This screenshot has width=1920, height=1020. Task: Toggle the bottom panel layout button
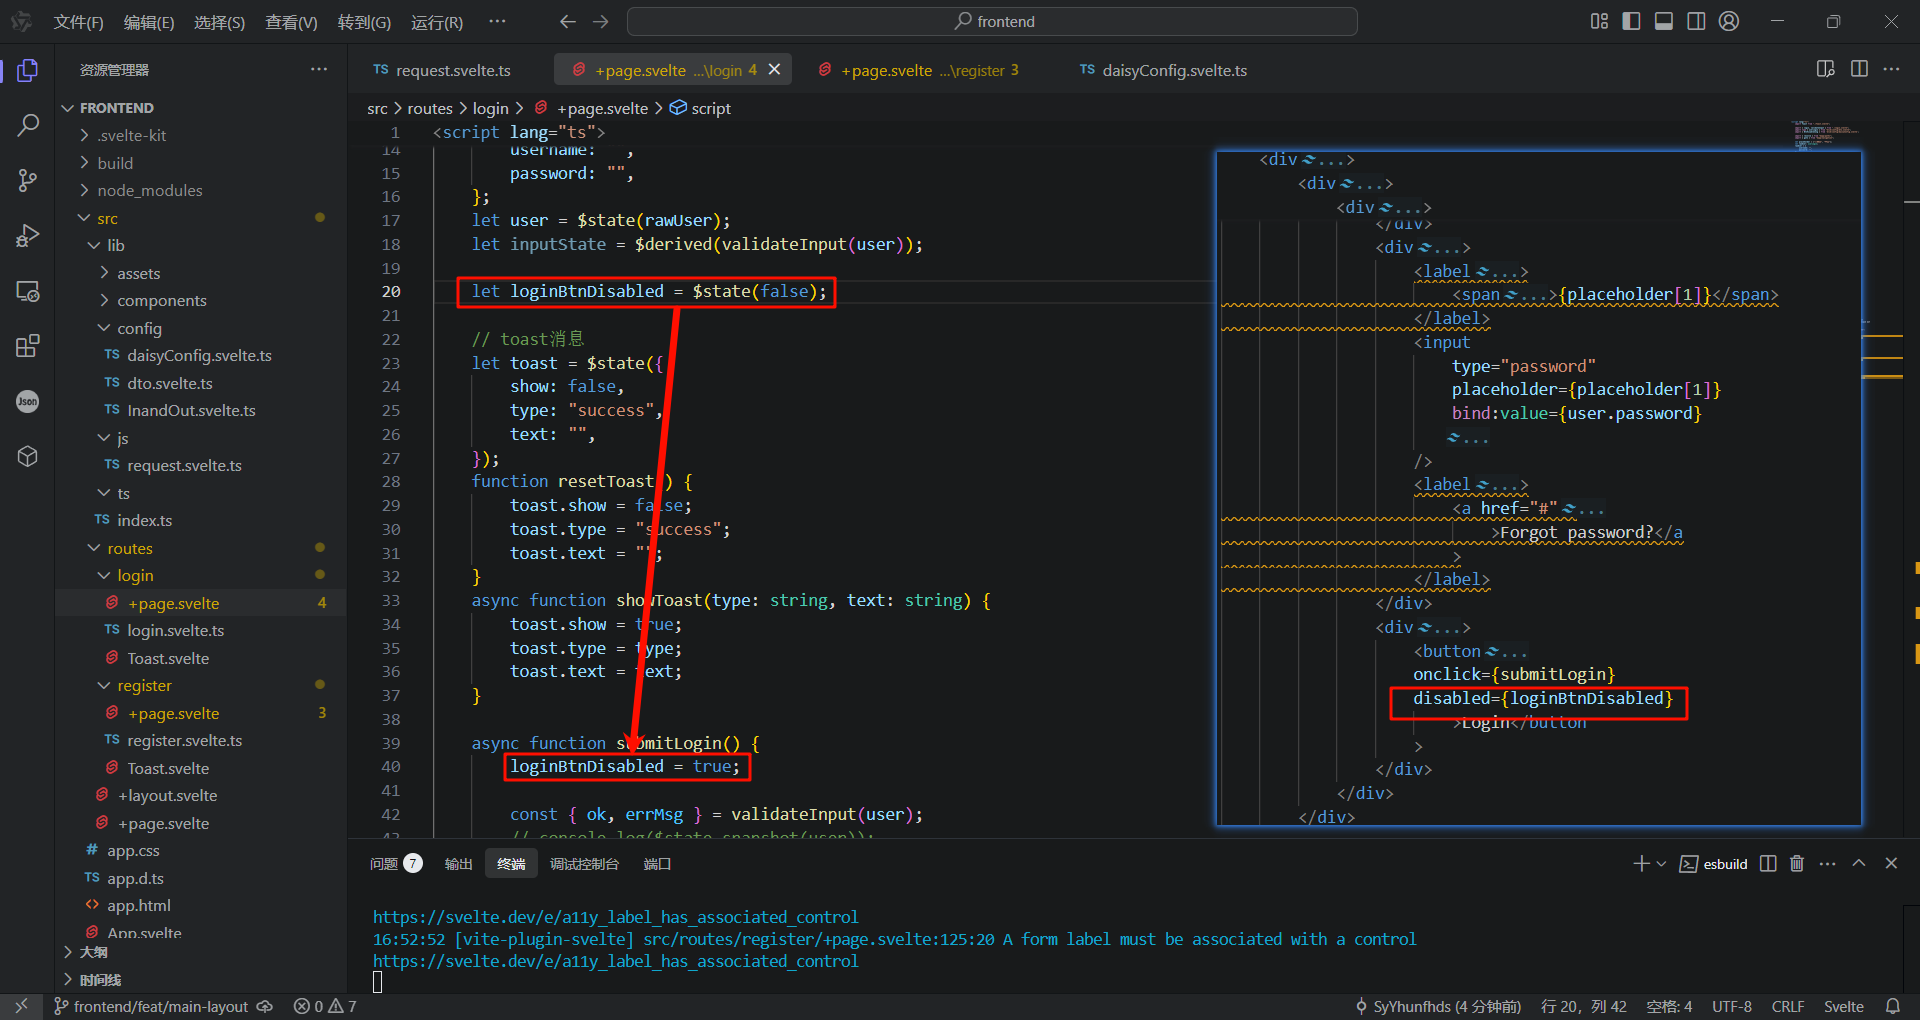1664,21
